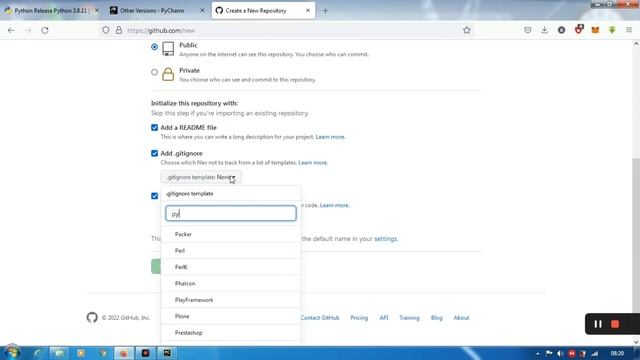Bookmark this page with the star icon
Viewport: 640px width, 360px height.
tap(467, 30)
